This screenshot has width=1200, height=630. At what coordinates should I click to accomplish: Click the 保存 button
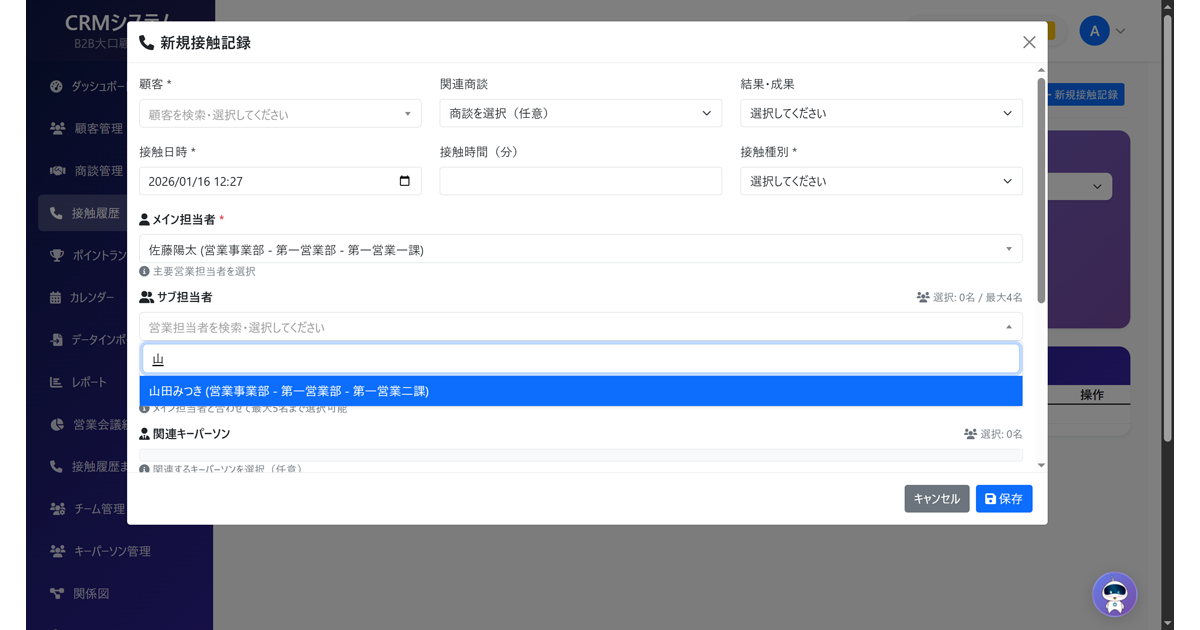click(x=1003, y=499)
